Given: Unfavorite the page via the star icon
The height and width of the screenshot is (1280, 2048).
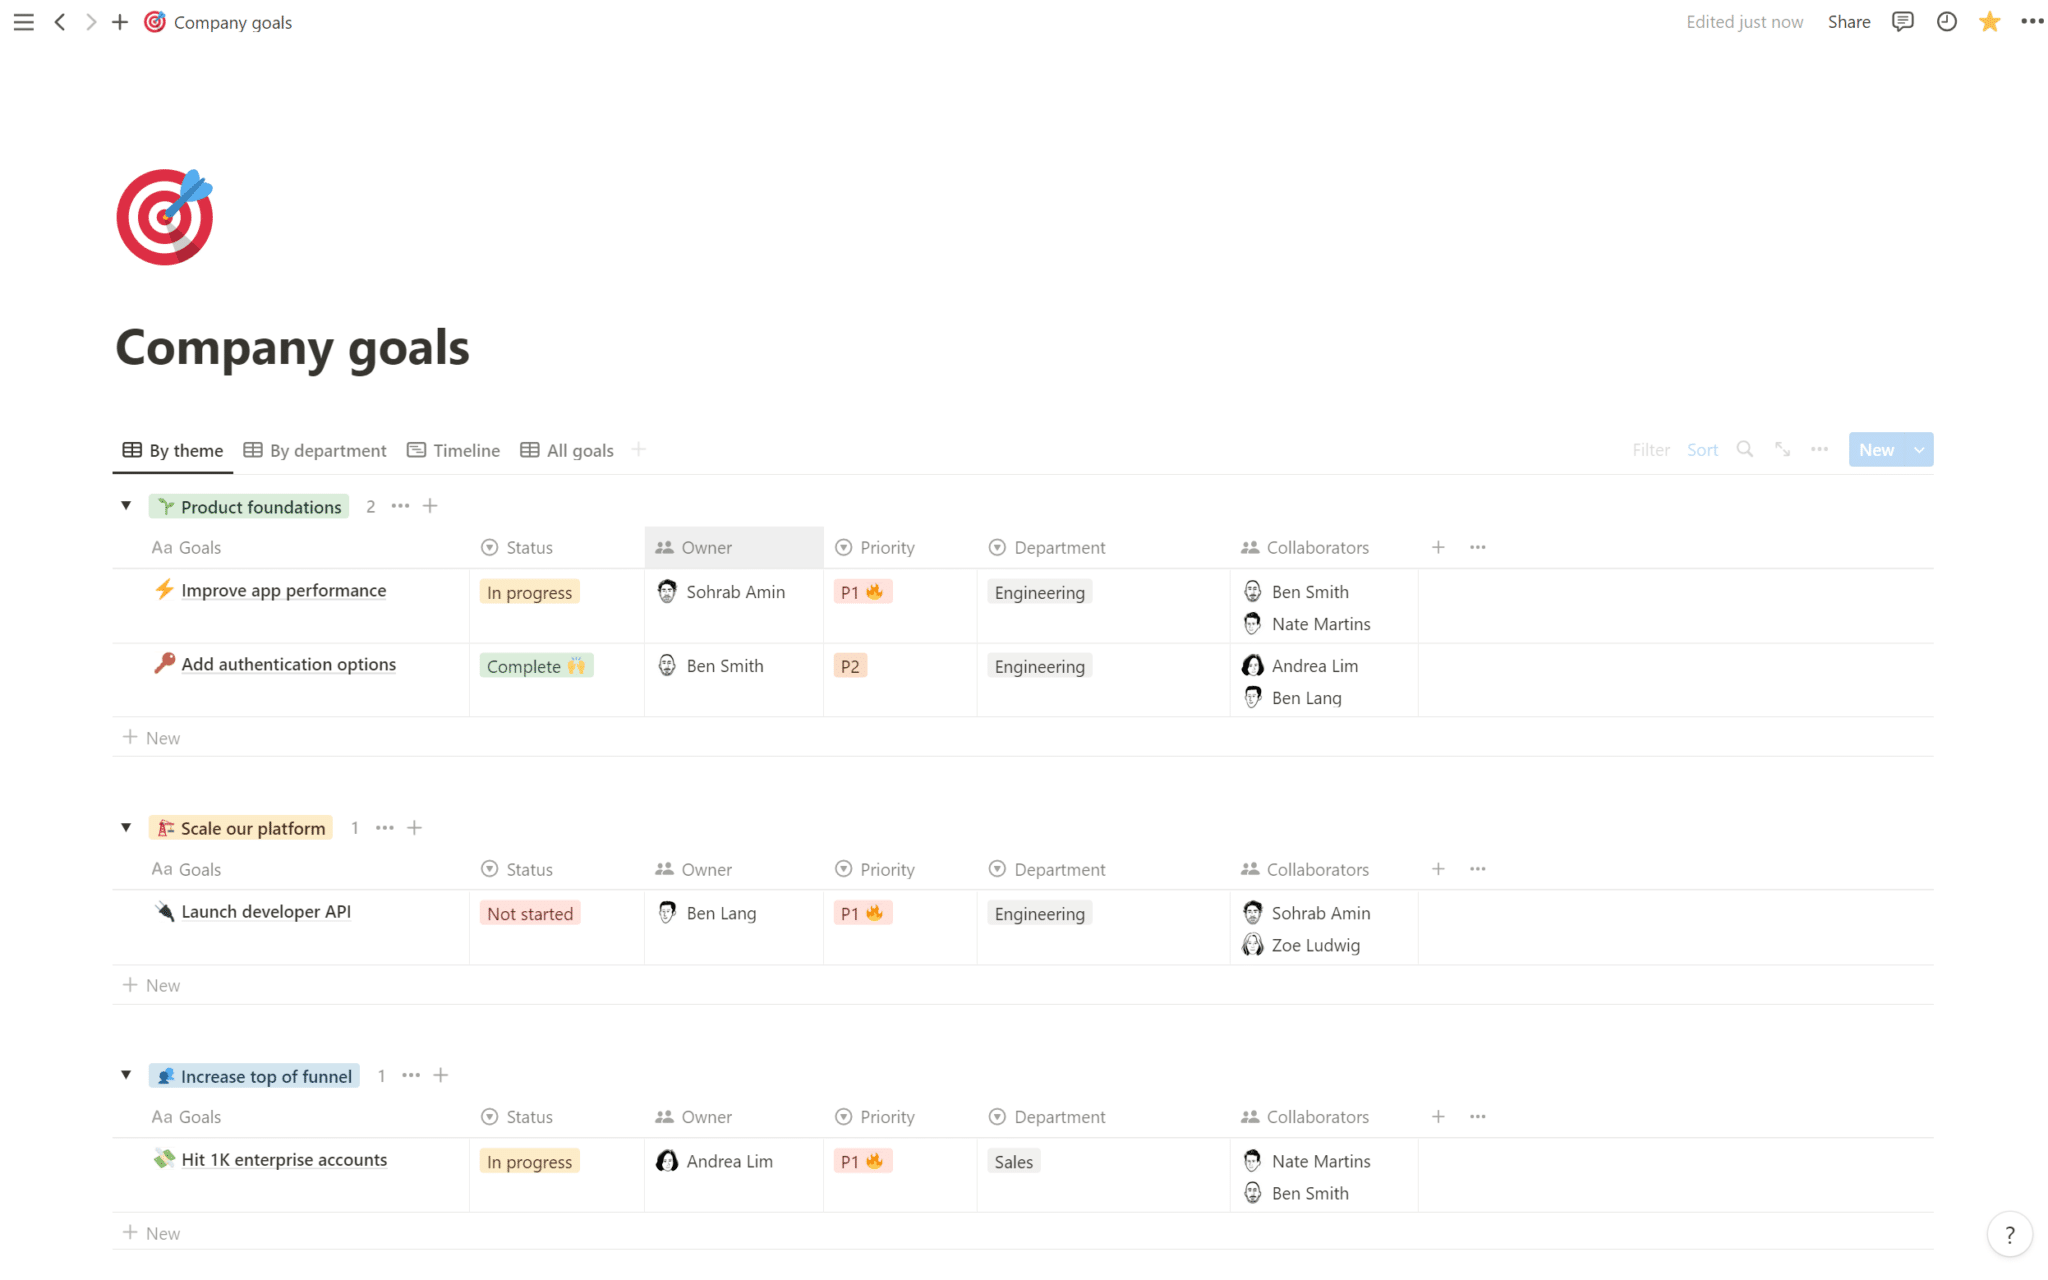Looking at the screenshot, I should point(1990,21).
